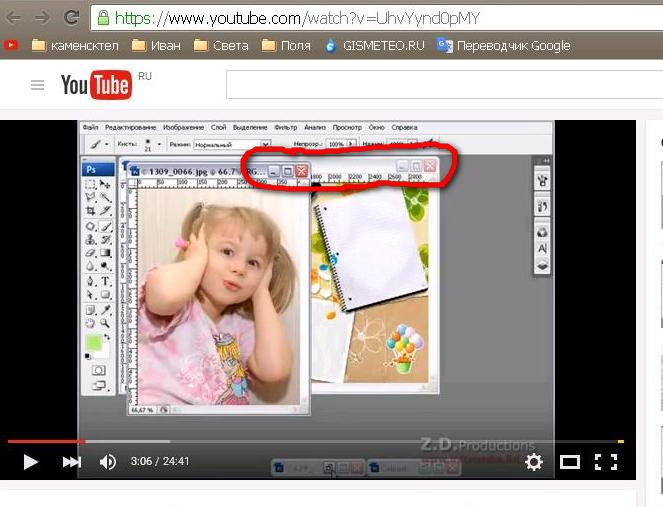Toggle theater mode for the player
This screenshot has width=663, height=507.
tap(569, 462)
